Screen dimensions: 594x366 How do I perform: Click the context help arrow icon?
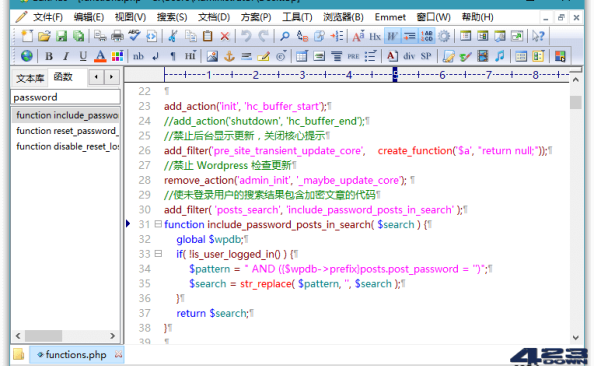538,36
